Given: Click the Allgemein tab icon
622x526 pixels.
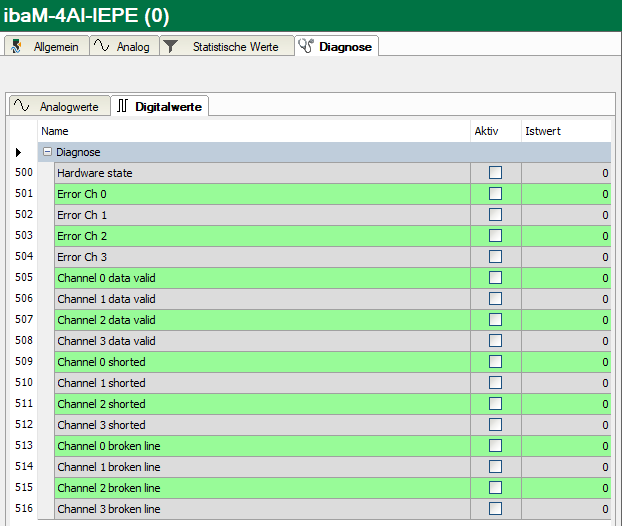Looking at the screenshot, I should (19, 46).
